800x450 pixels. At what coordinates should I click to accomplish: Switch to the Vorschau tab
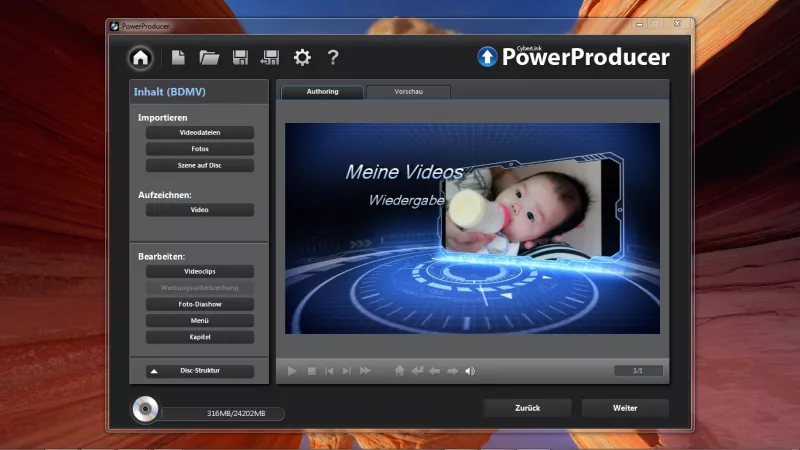point(408,92)
